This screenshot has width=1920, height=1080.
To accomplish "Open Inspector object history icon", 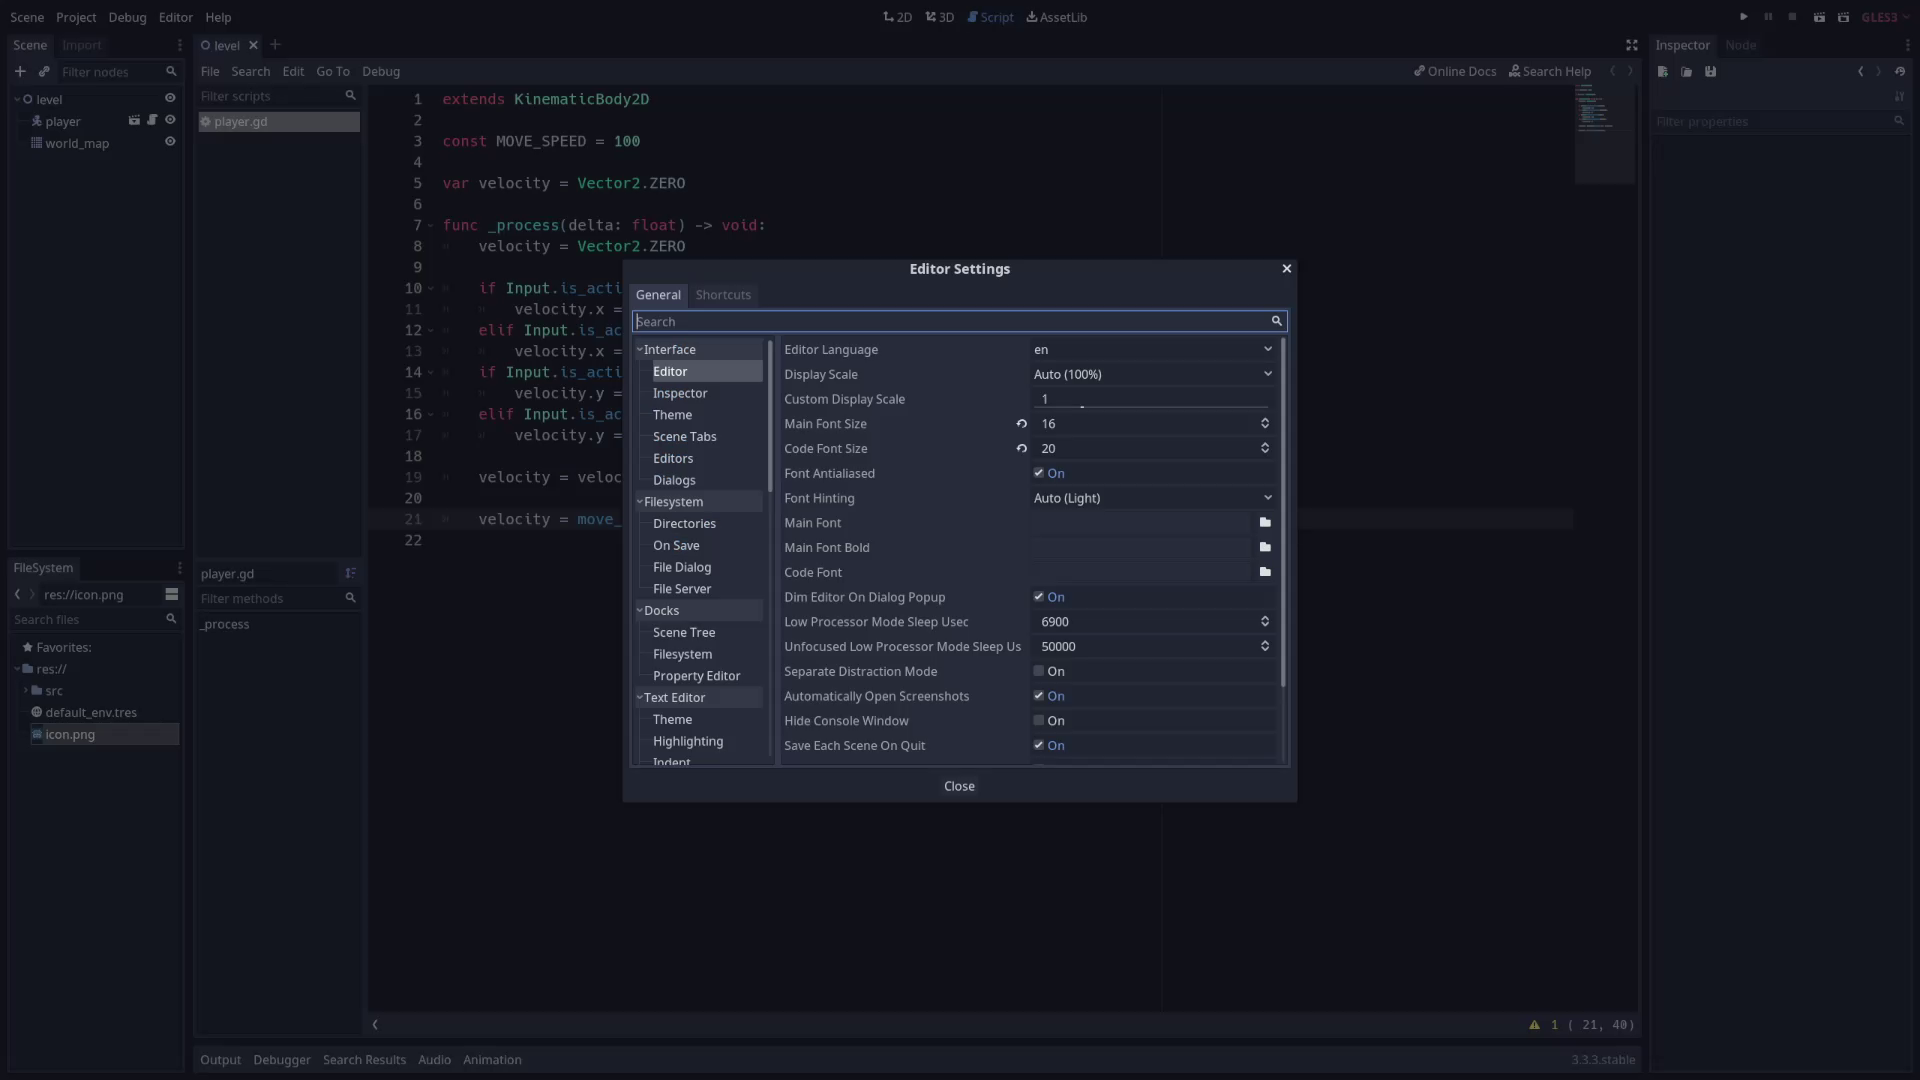I will (1900, 71).
